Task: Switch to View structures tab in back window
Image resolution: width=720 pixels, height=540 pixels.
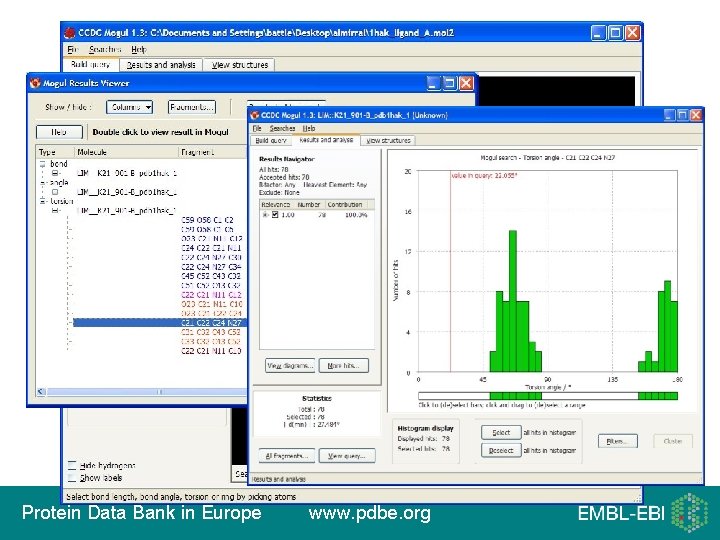Action: click(240, 65)
